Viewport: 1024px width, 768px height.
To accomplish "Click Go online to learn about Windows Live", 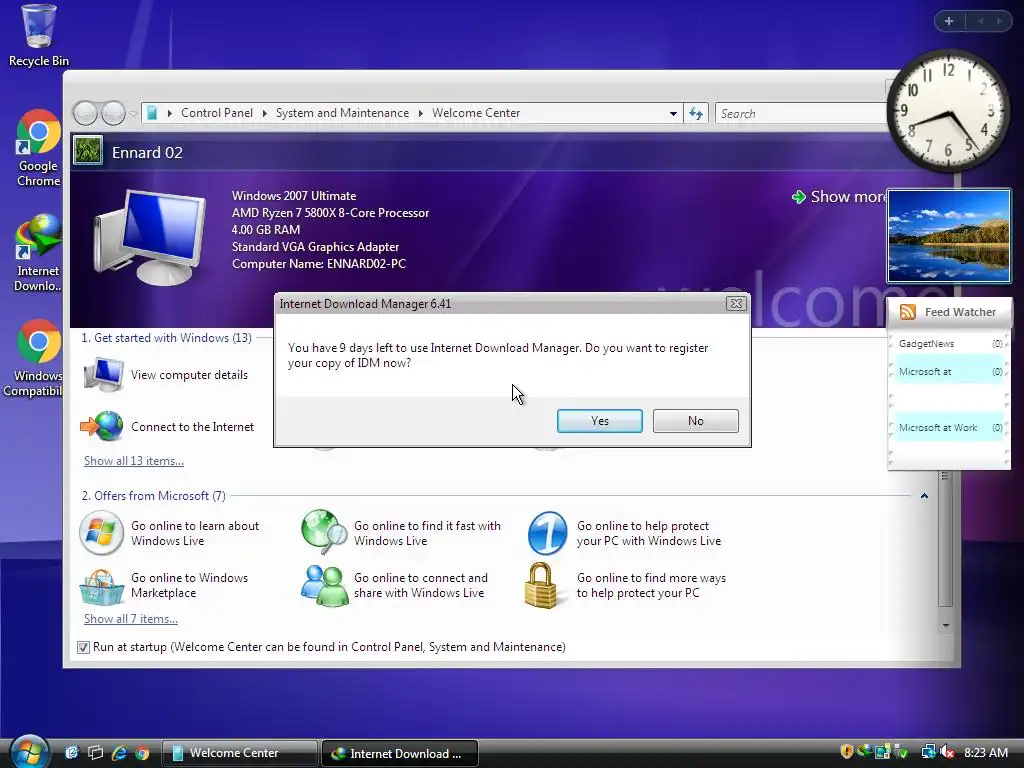I will 195,533.
